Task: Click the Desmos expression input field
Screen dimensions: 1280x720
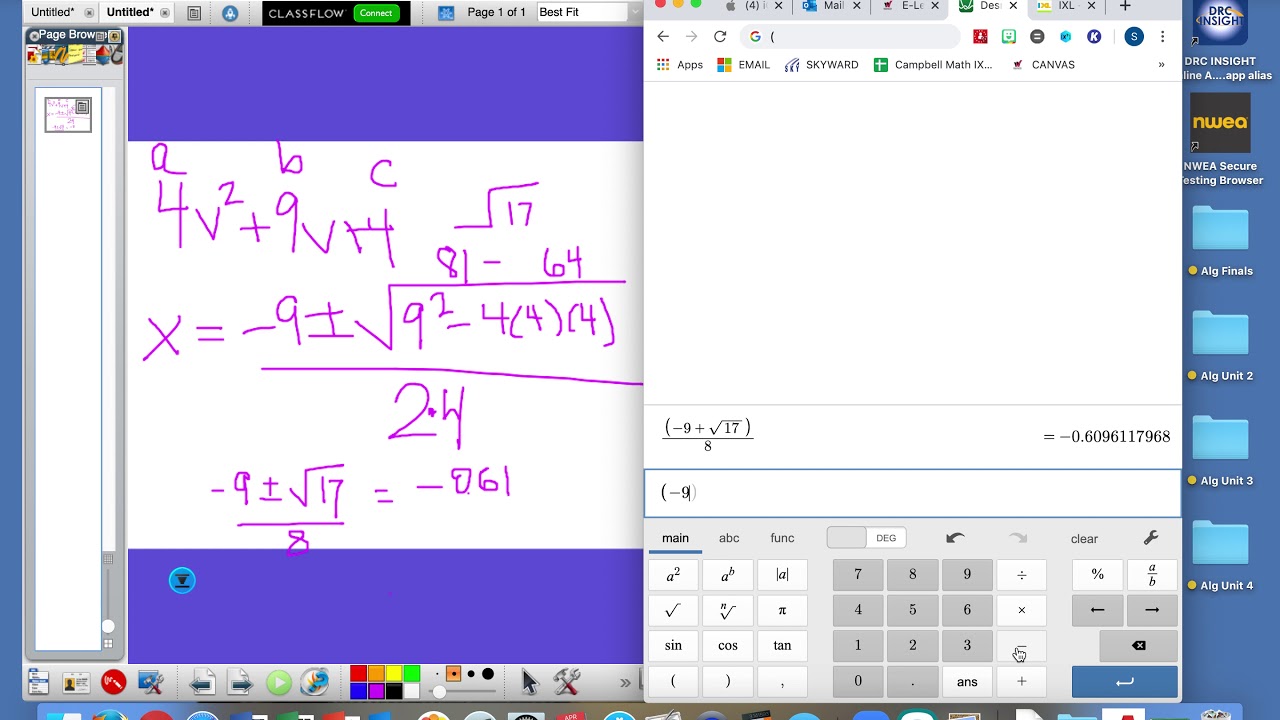Action: 912,492
